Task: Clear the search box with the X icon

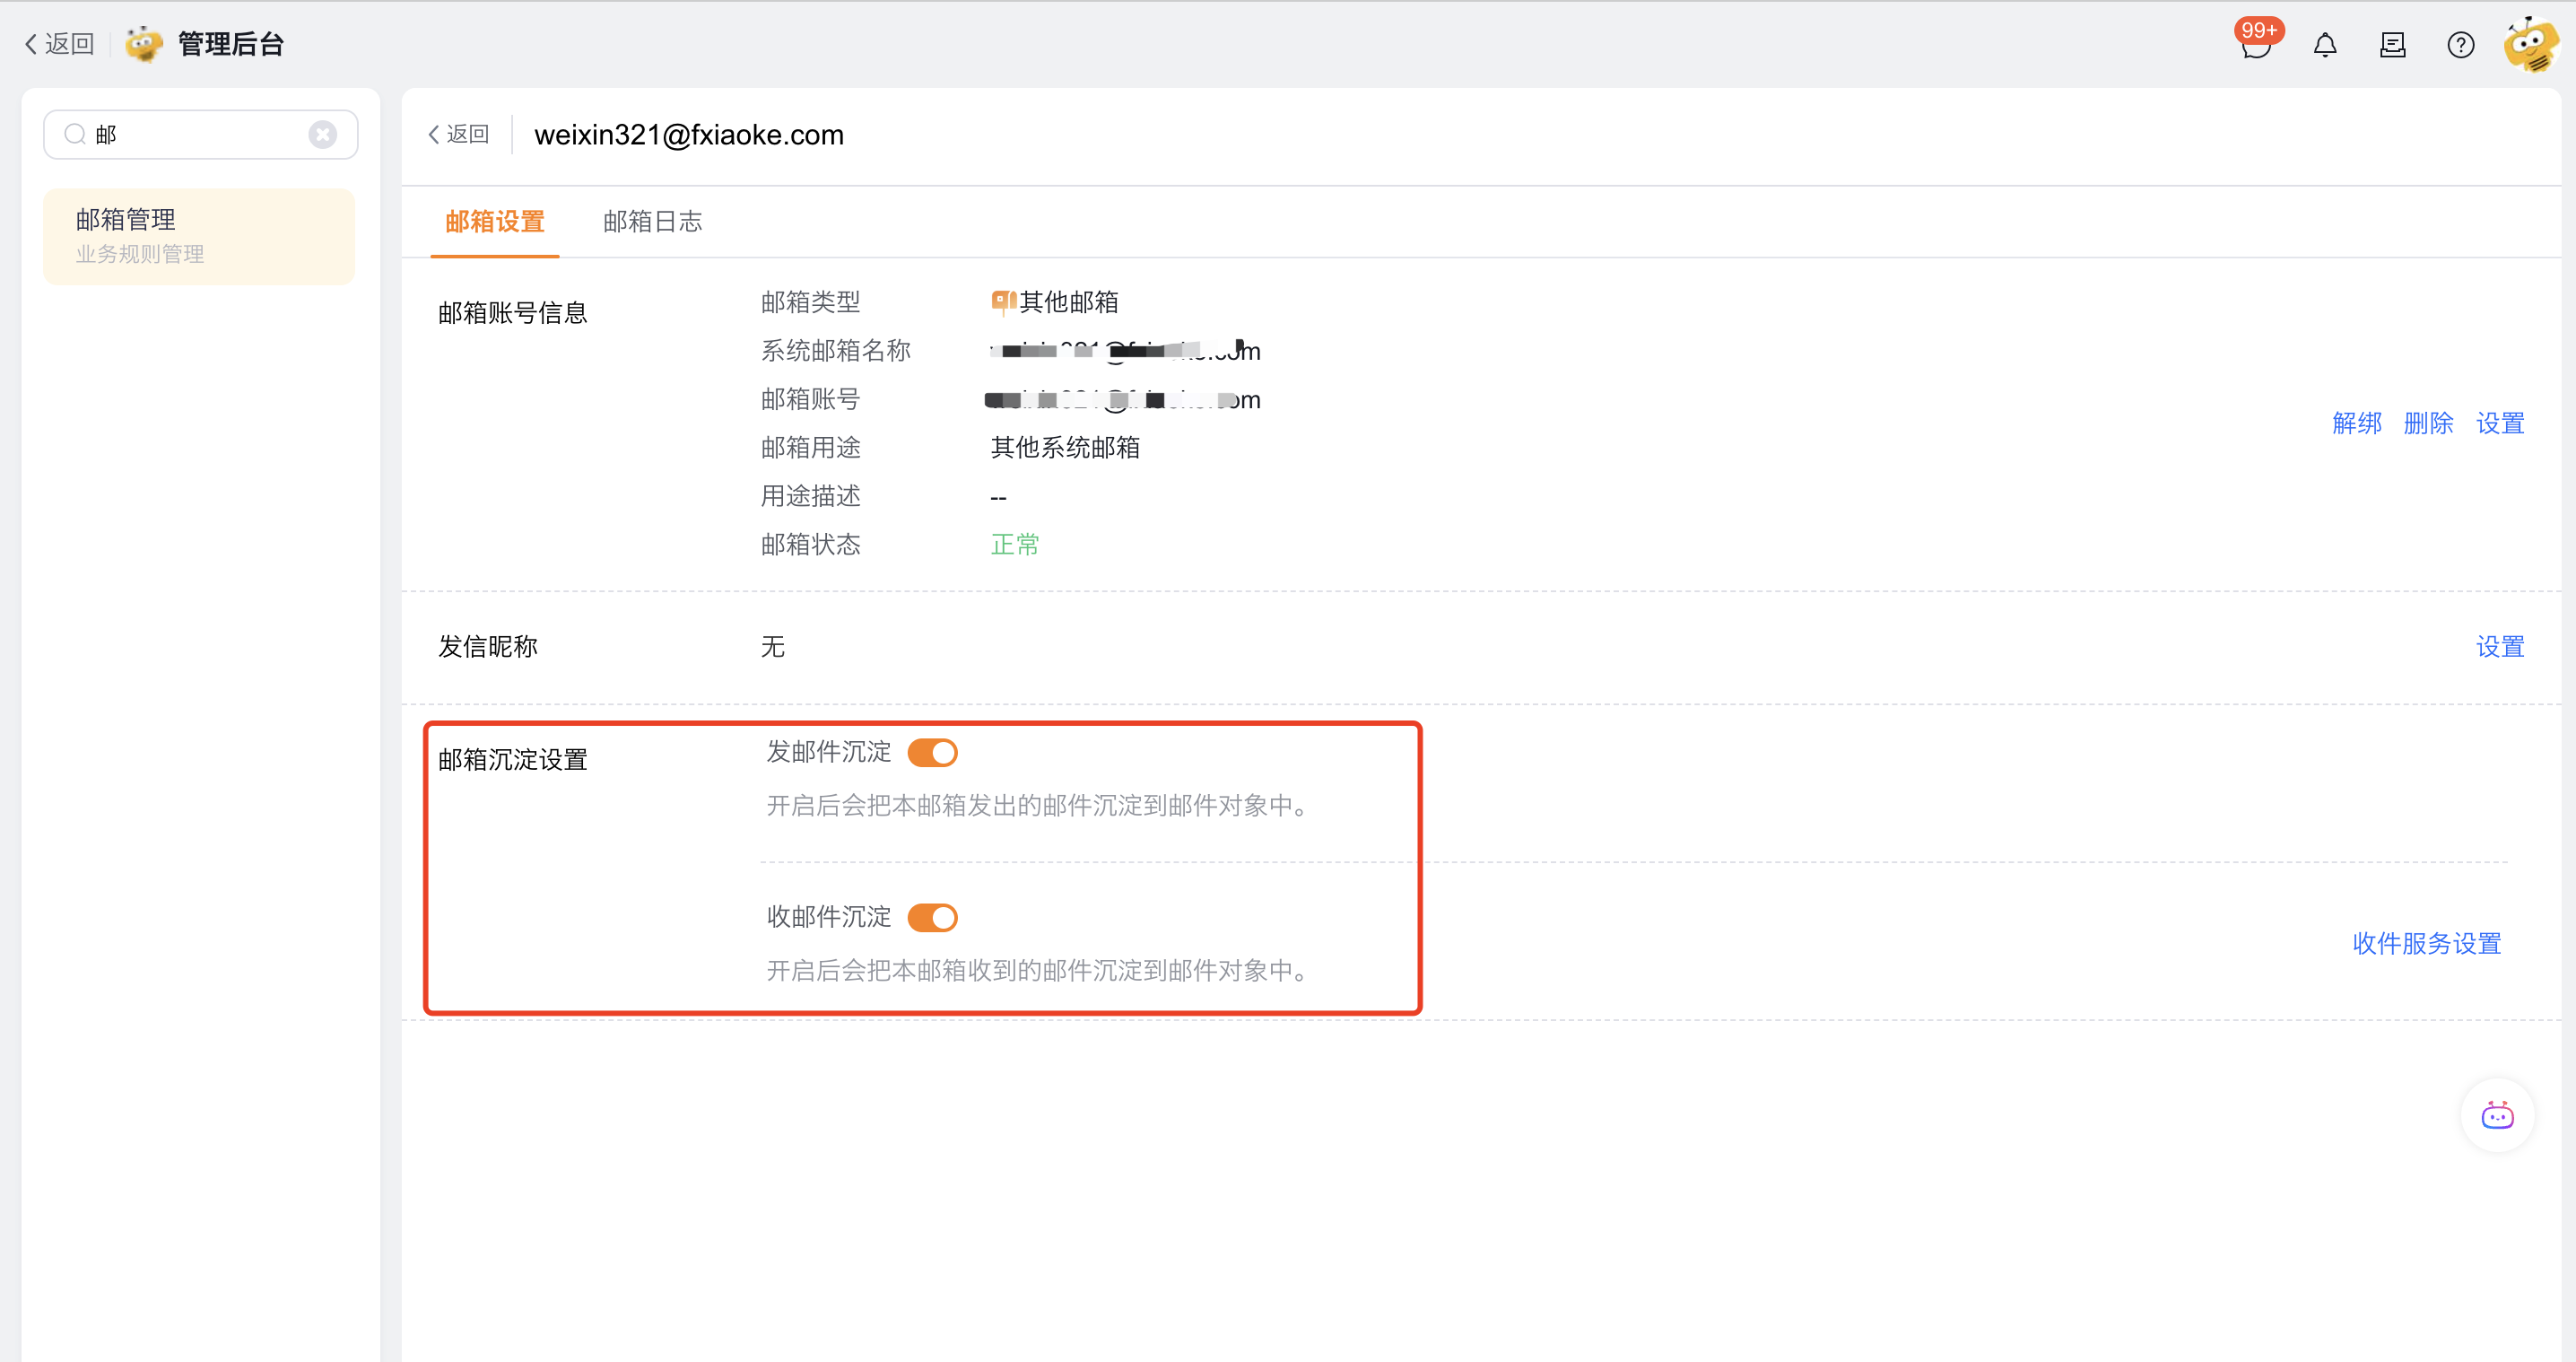Action: tap(322, 134)
